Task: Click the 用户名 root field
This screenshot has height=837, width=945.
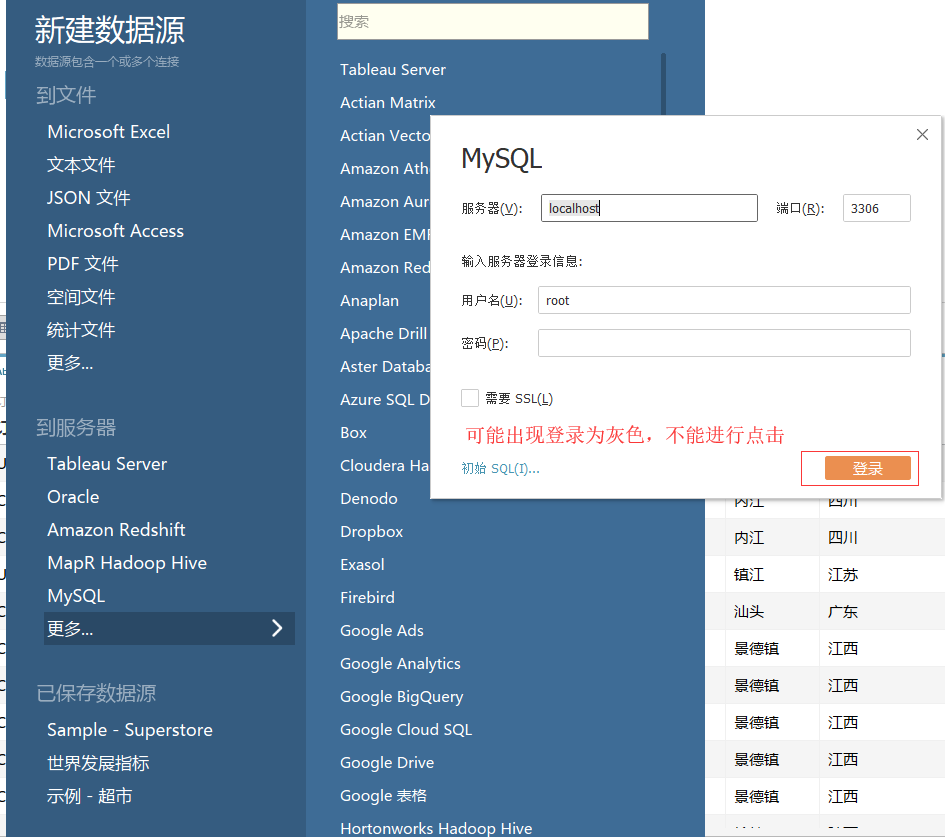Action: tap(724, 300)
